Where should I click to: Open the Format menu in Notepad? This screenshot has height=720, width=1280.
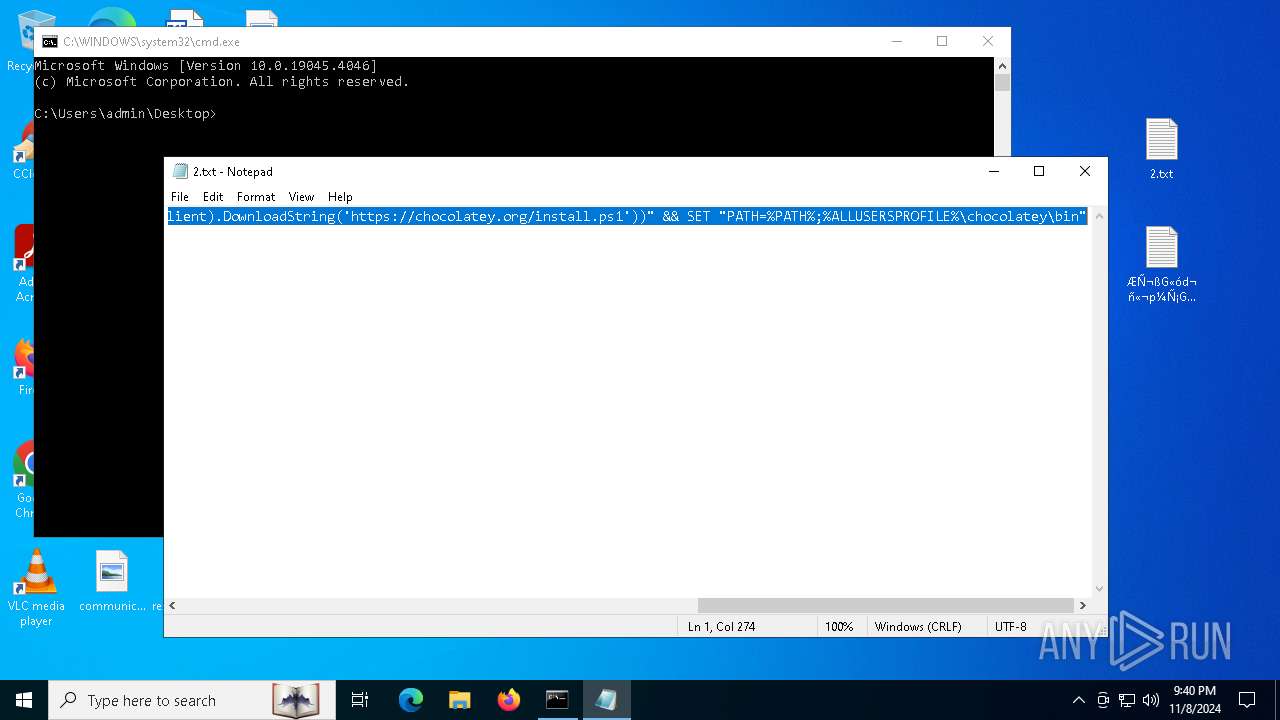click(x=256, y=197)
